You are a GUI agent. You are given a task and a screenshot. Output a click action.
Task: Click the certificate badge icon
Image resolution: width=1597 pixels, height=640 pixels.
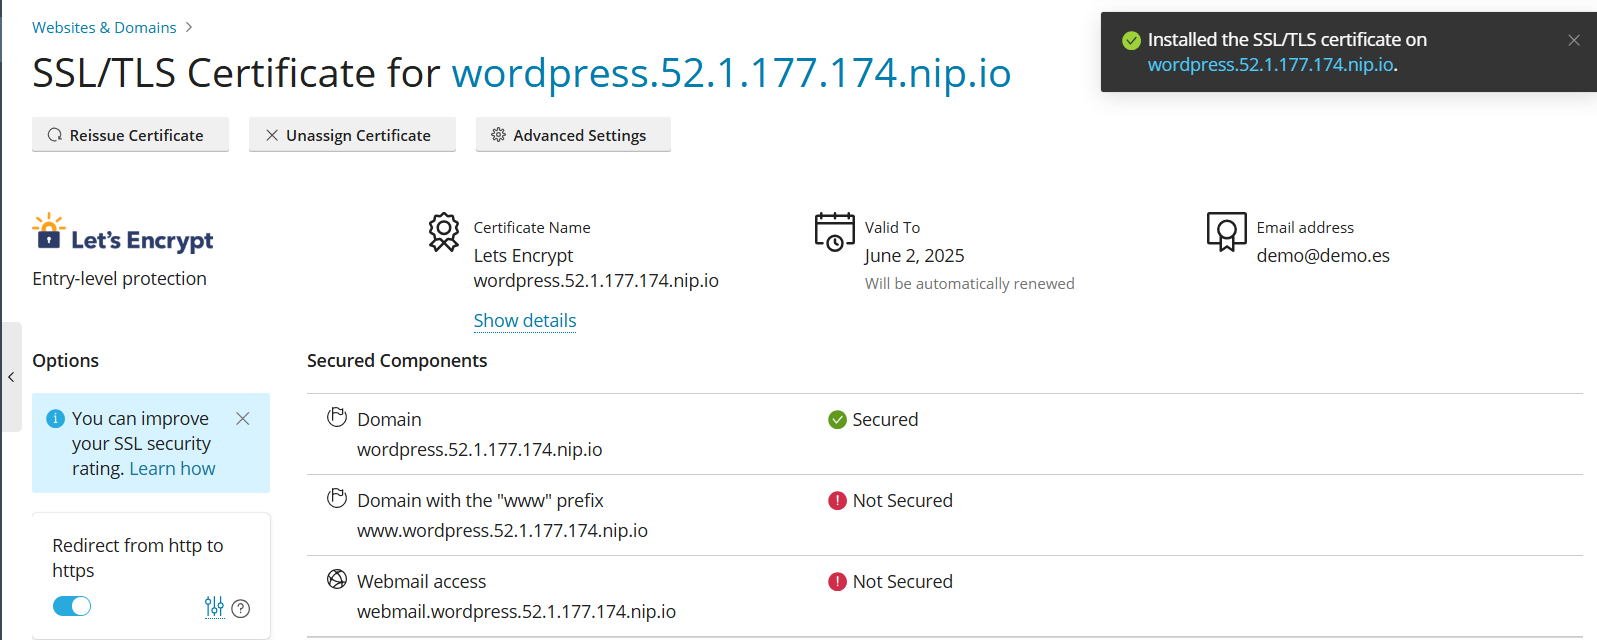pos(443,232)
